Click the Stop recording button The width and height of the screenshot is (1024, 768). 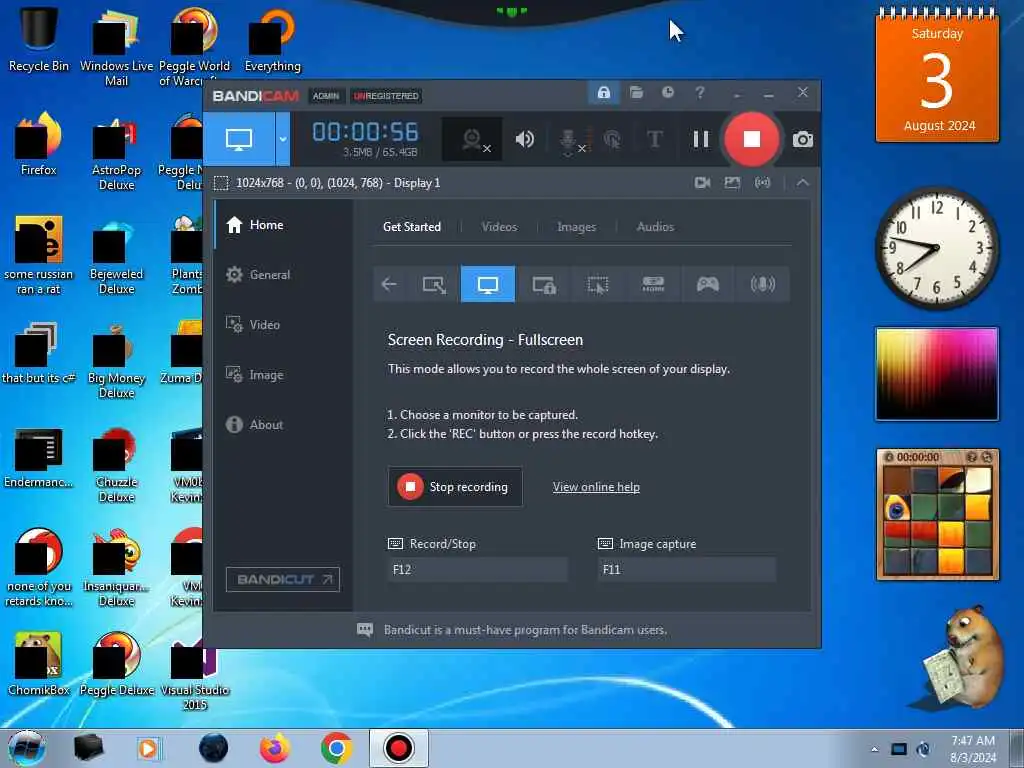tap(455, 487)
